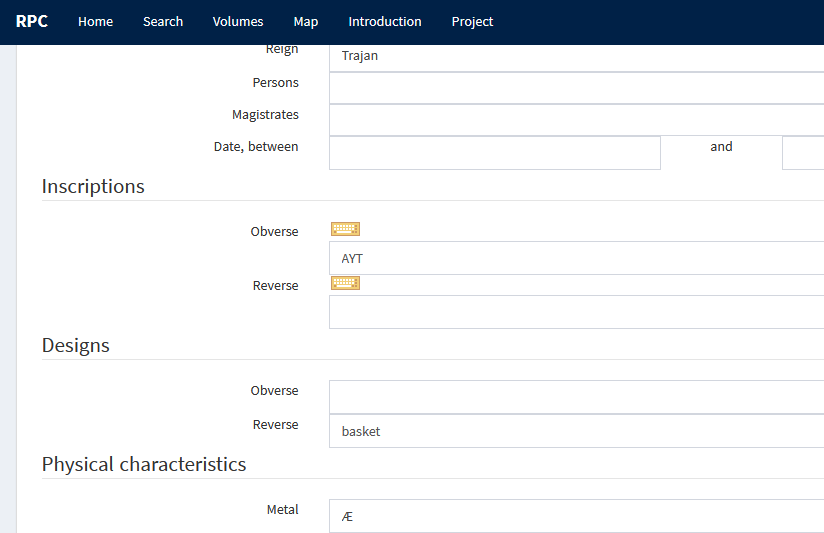824x533 pixels.
Task: Click into the Magistrates field
Action: coord(576,120)
